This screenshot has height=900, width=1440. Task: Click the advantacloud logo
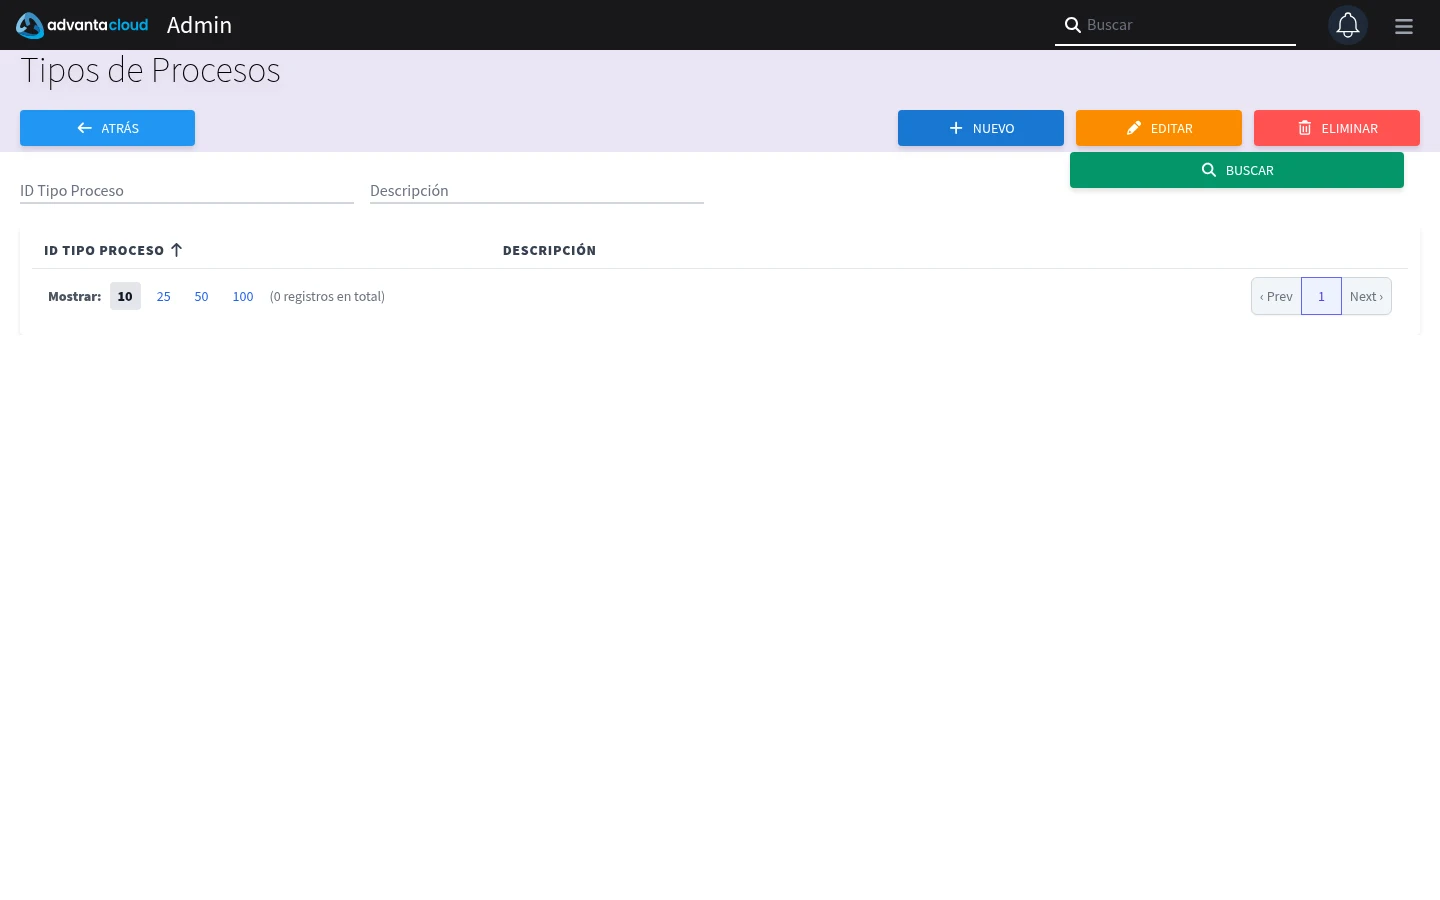pyautogui.click(x=82, y=25)
